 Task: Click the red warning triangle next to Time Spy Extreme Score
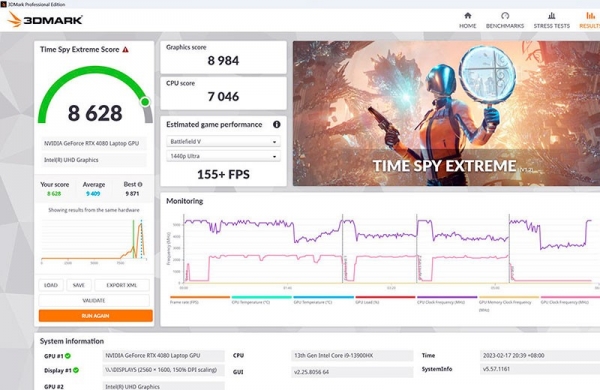126,49
